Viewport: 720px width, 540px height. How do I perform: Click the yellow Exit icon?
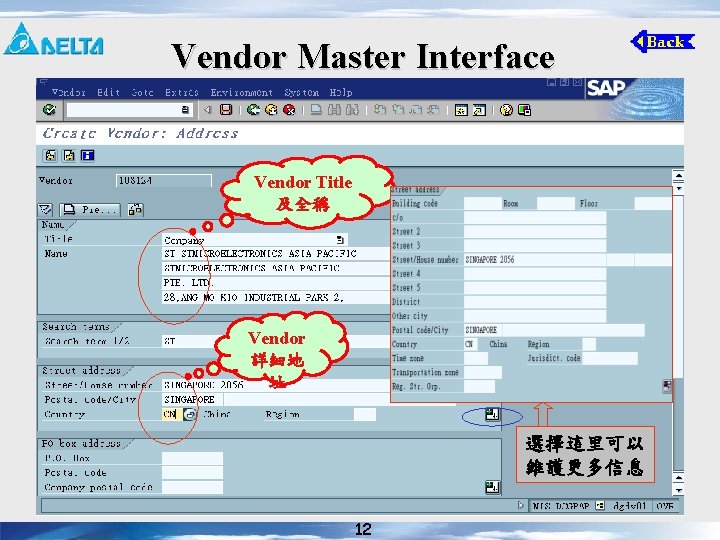tap(271, 110)
